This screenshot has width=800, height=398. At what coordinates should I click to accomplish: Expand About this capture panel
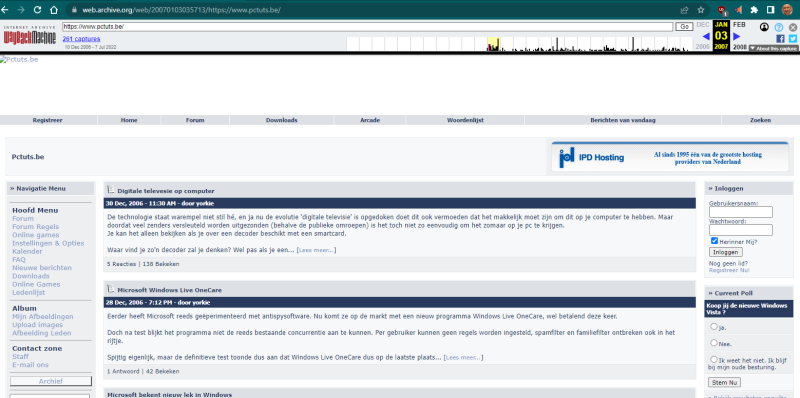[773, 48]
